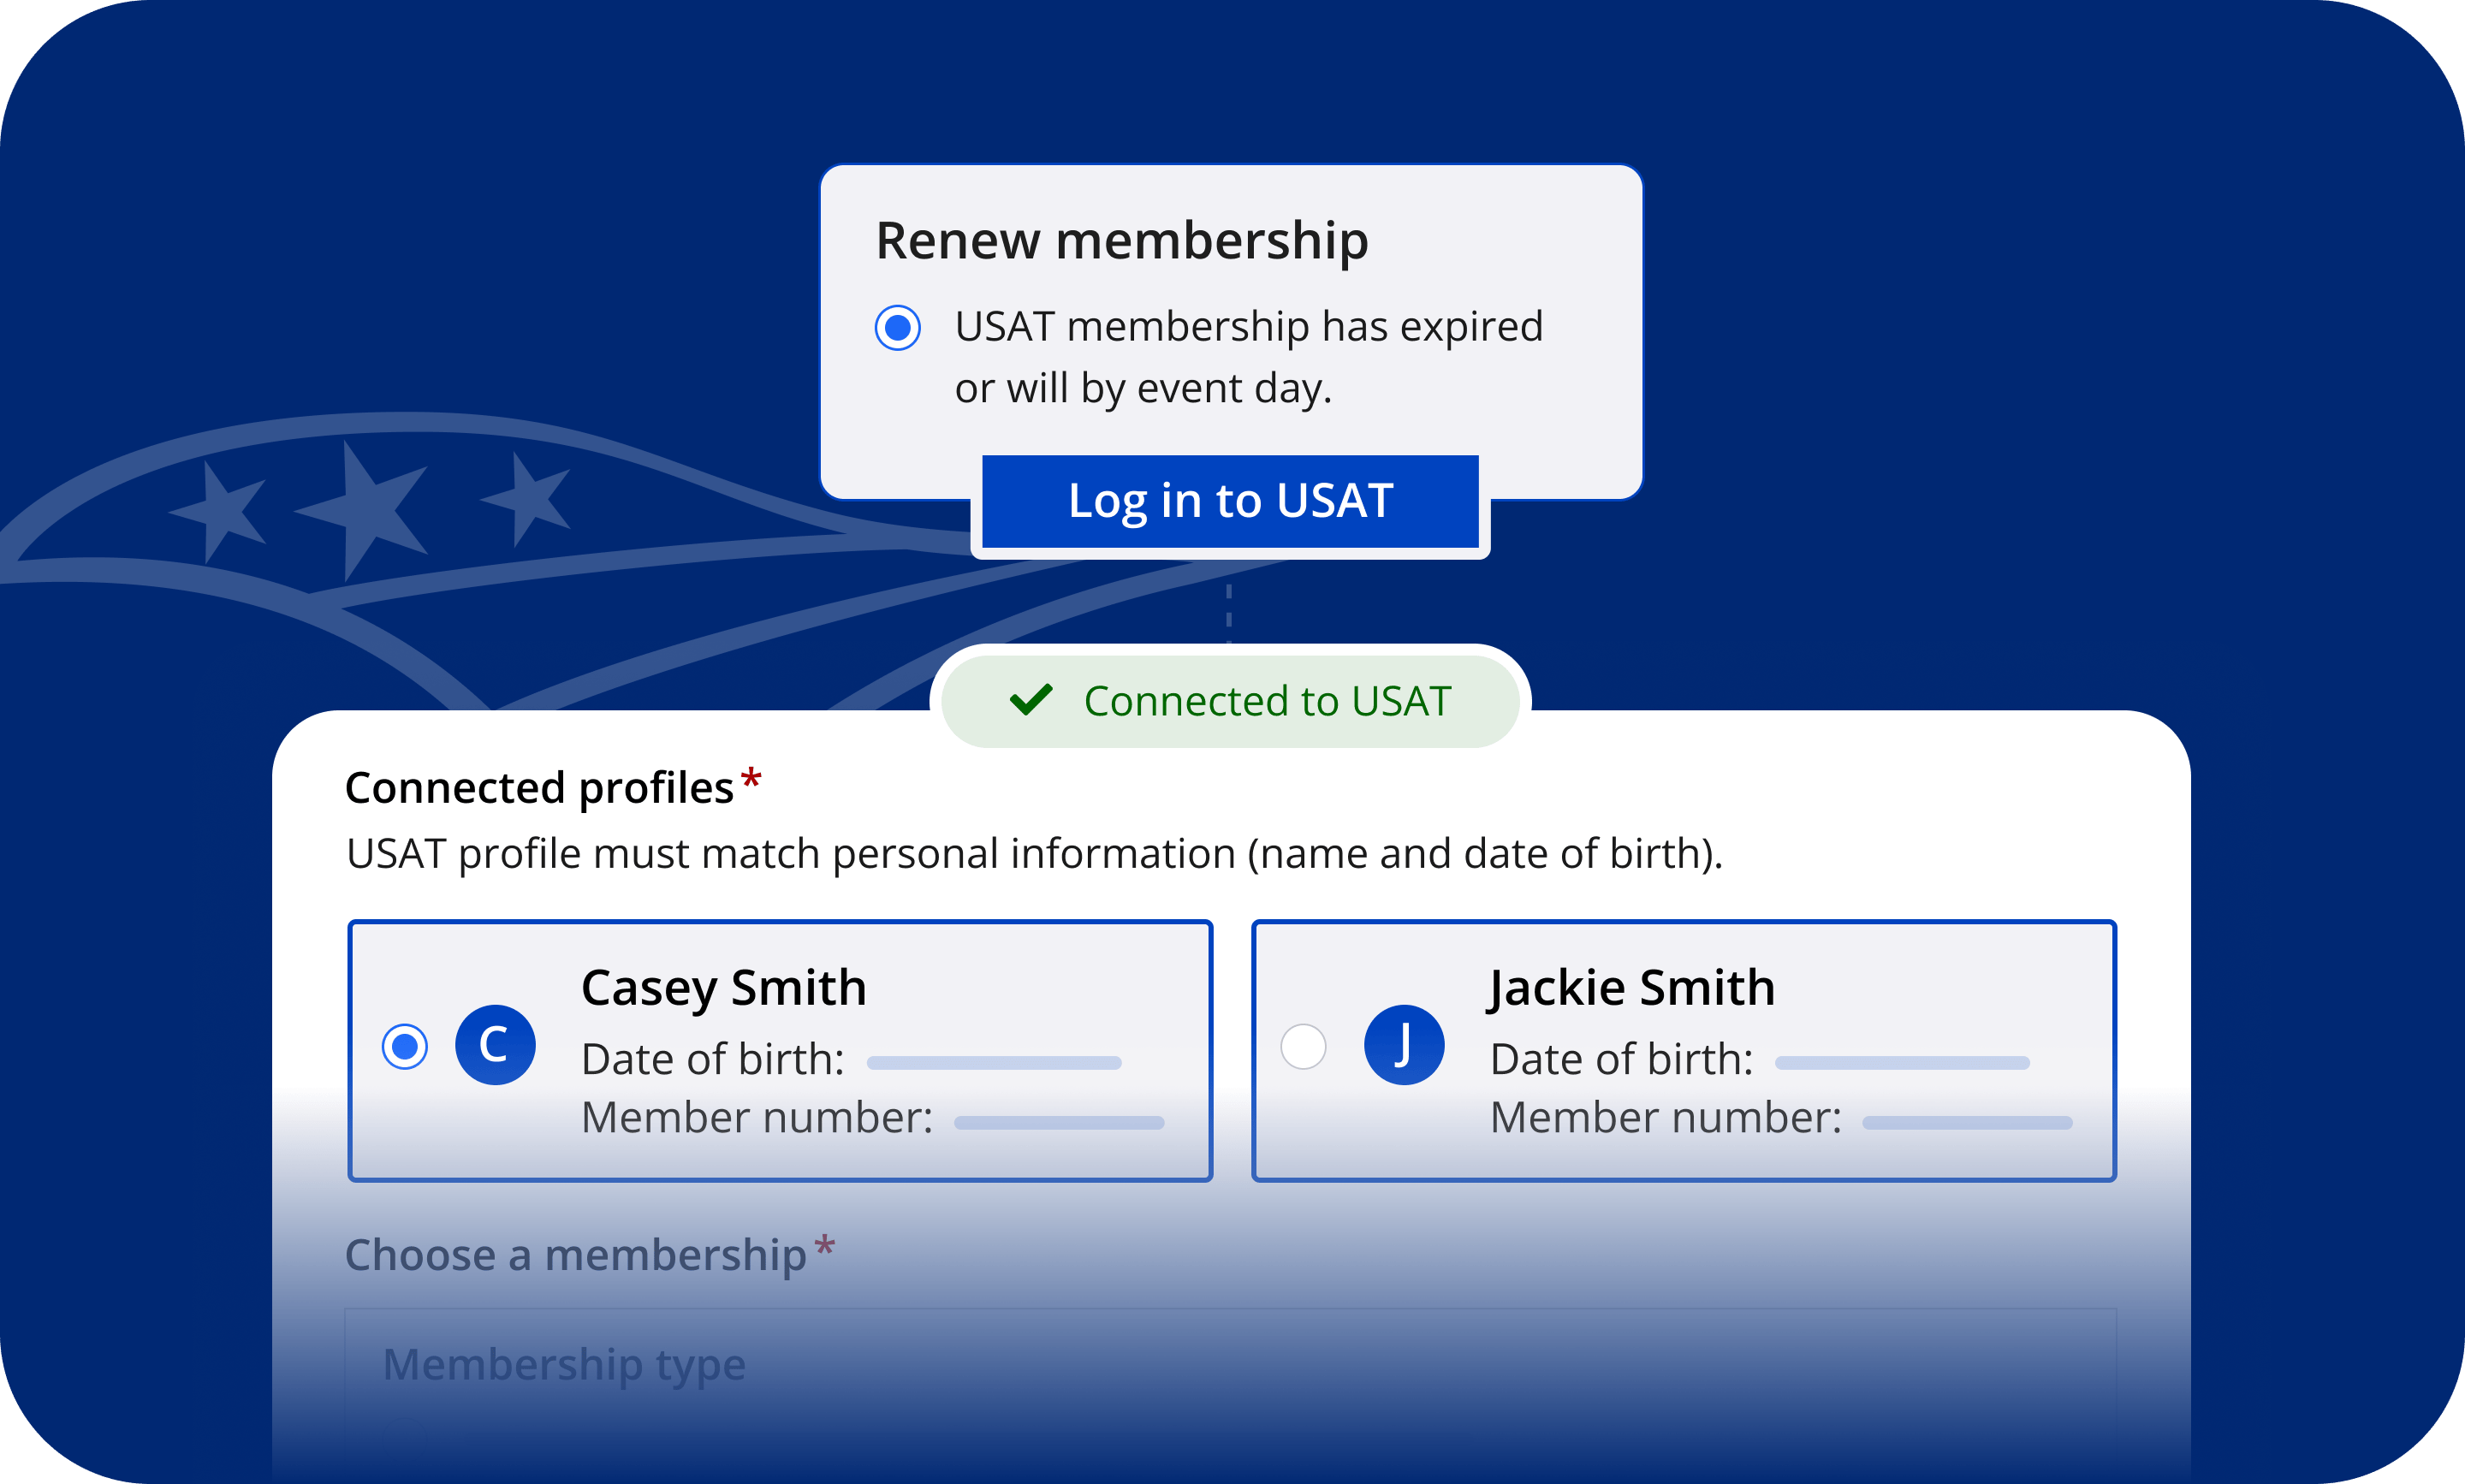Image resolution: width=2465 pixels, height=1484 pixels.
Task: Click the Jackie Smith "J" avatar icon
Action: point(1404,1045)
